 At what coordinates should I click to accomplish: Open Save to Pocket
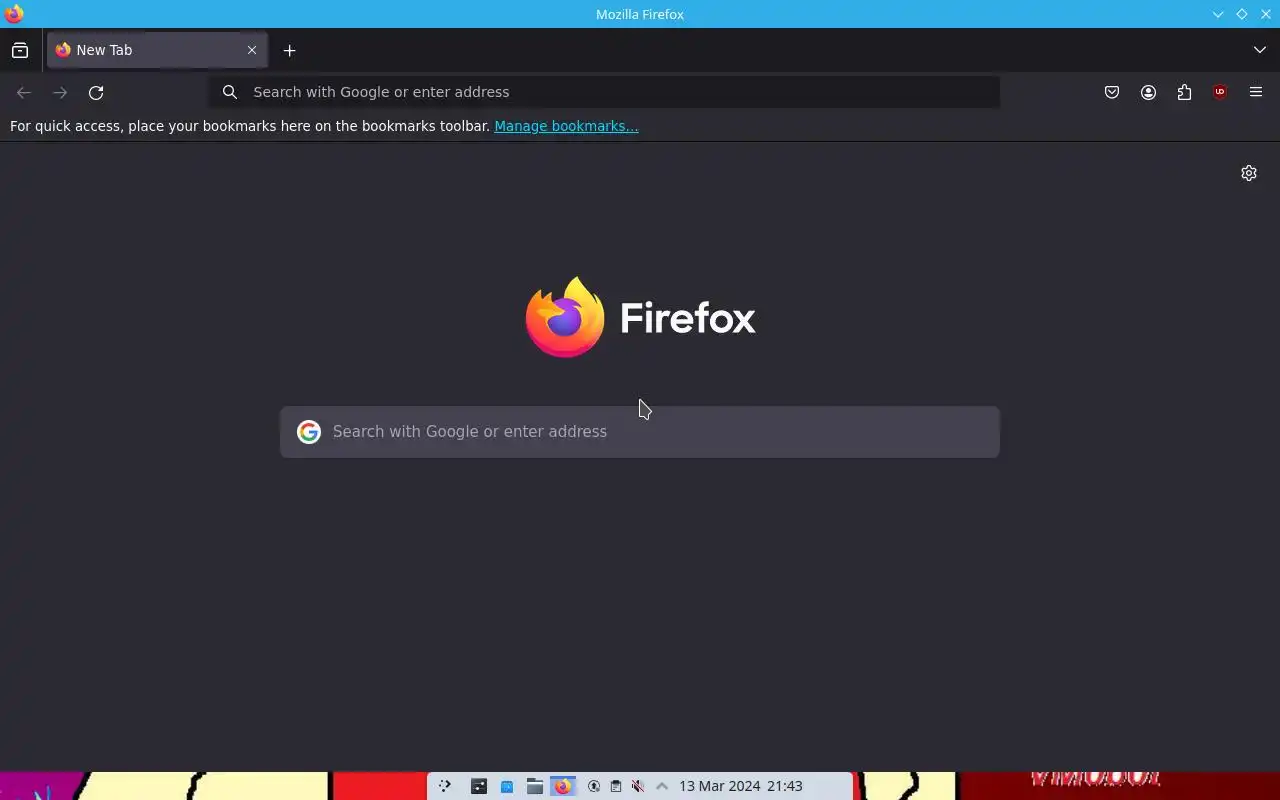[1112, 92]
